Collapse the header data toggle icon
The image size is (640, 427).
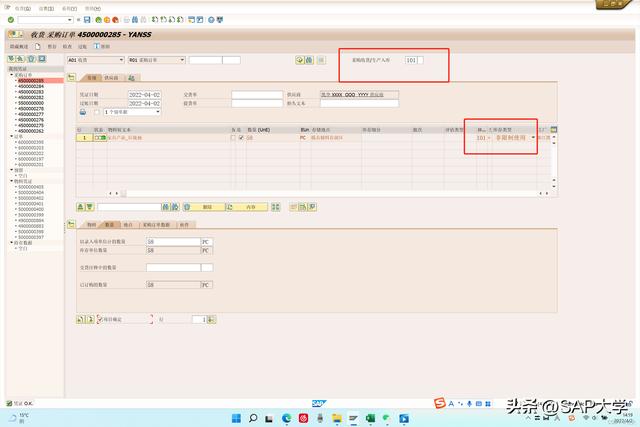pos(71,77)
